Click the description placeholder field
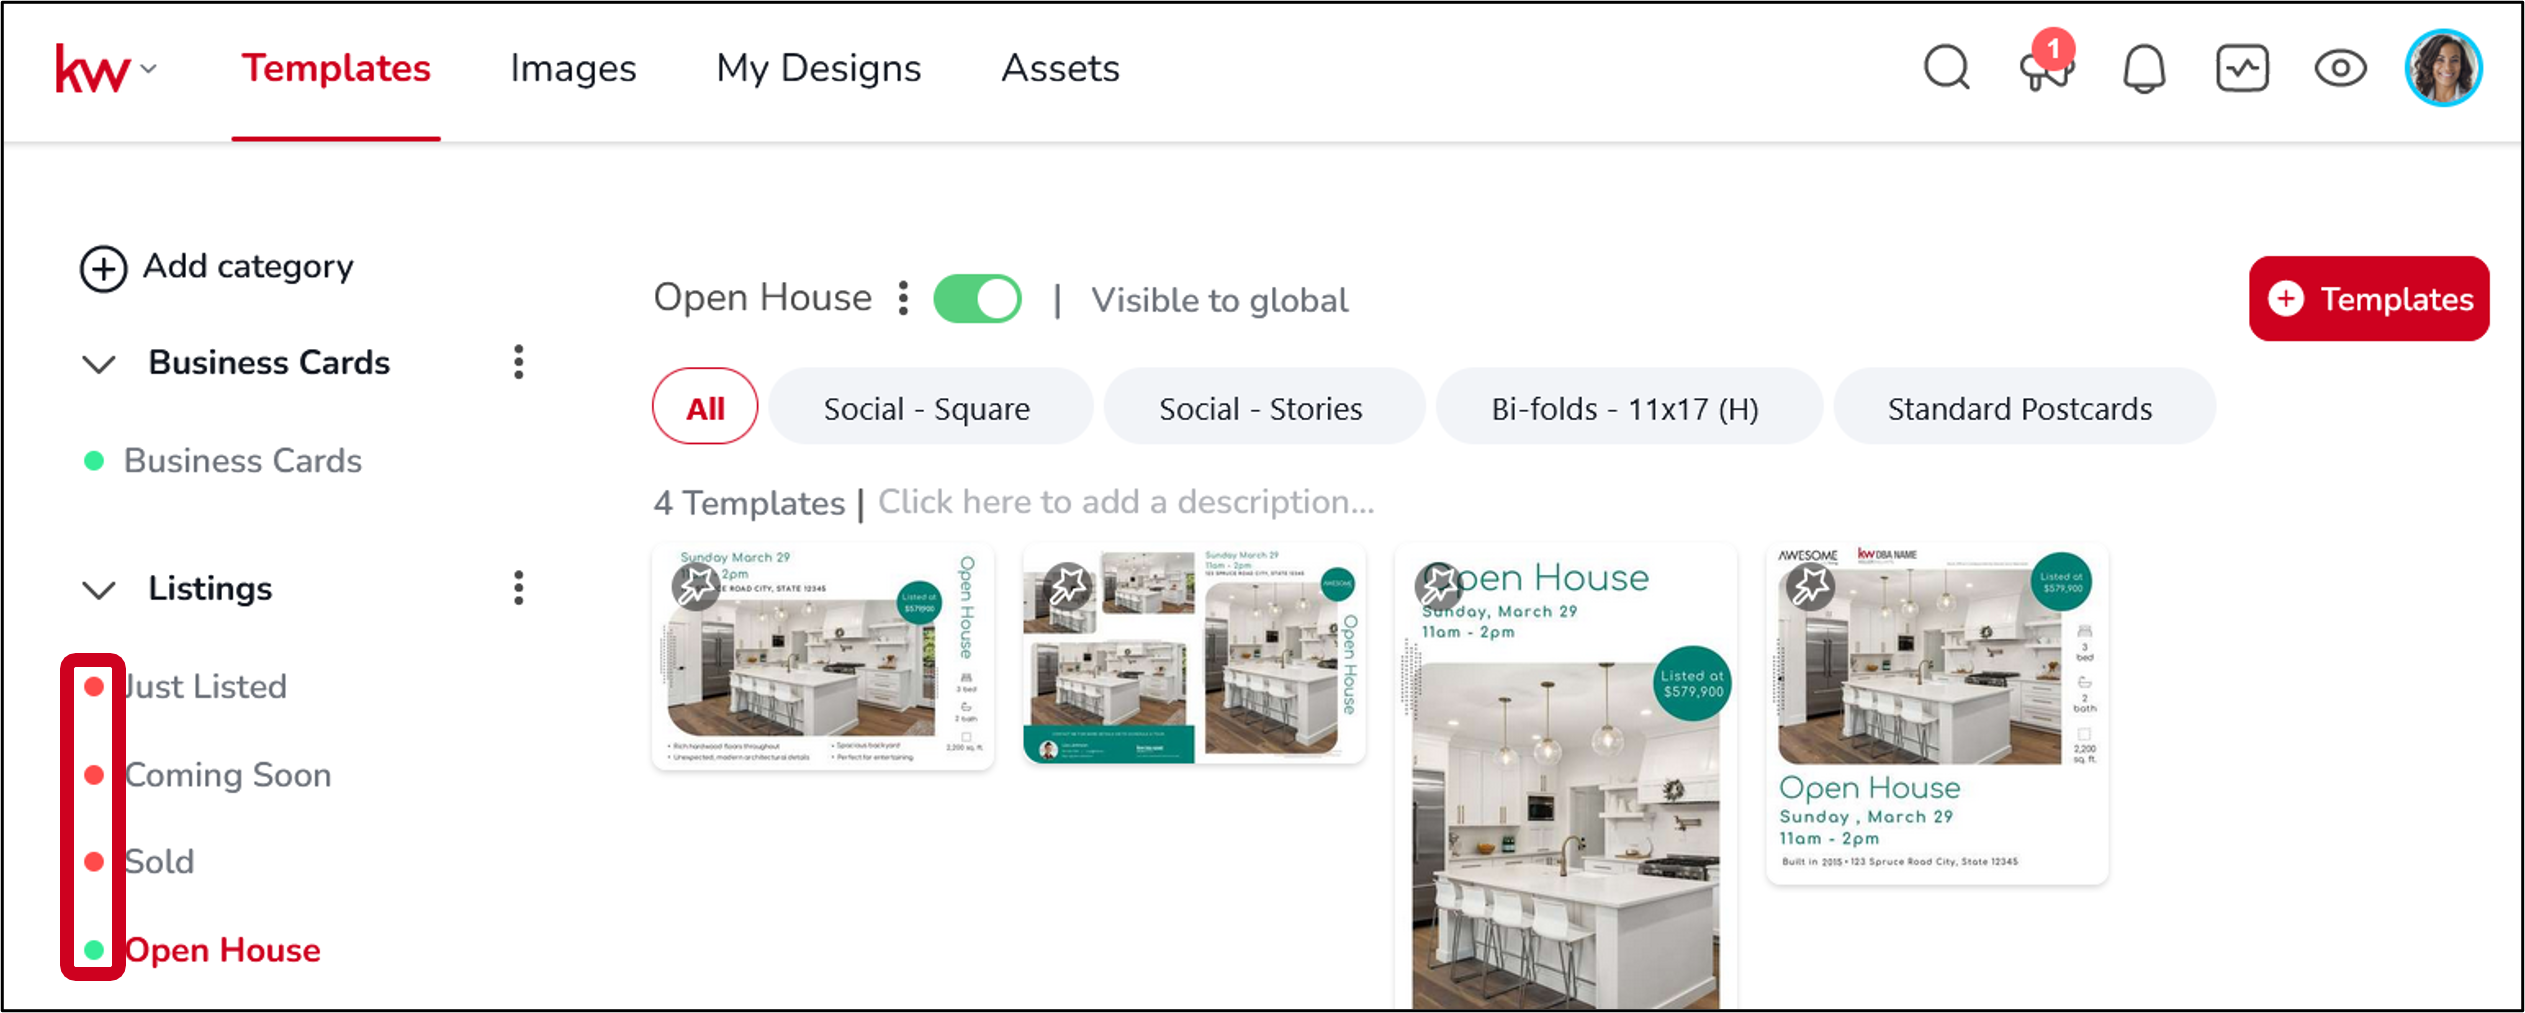 tap(1126, 502)
